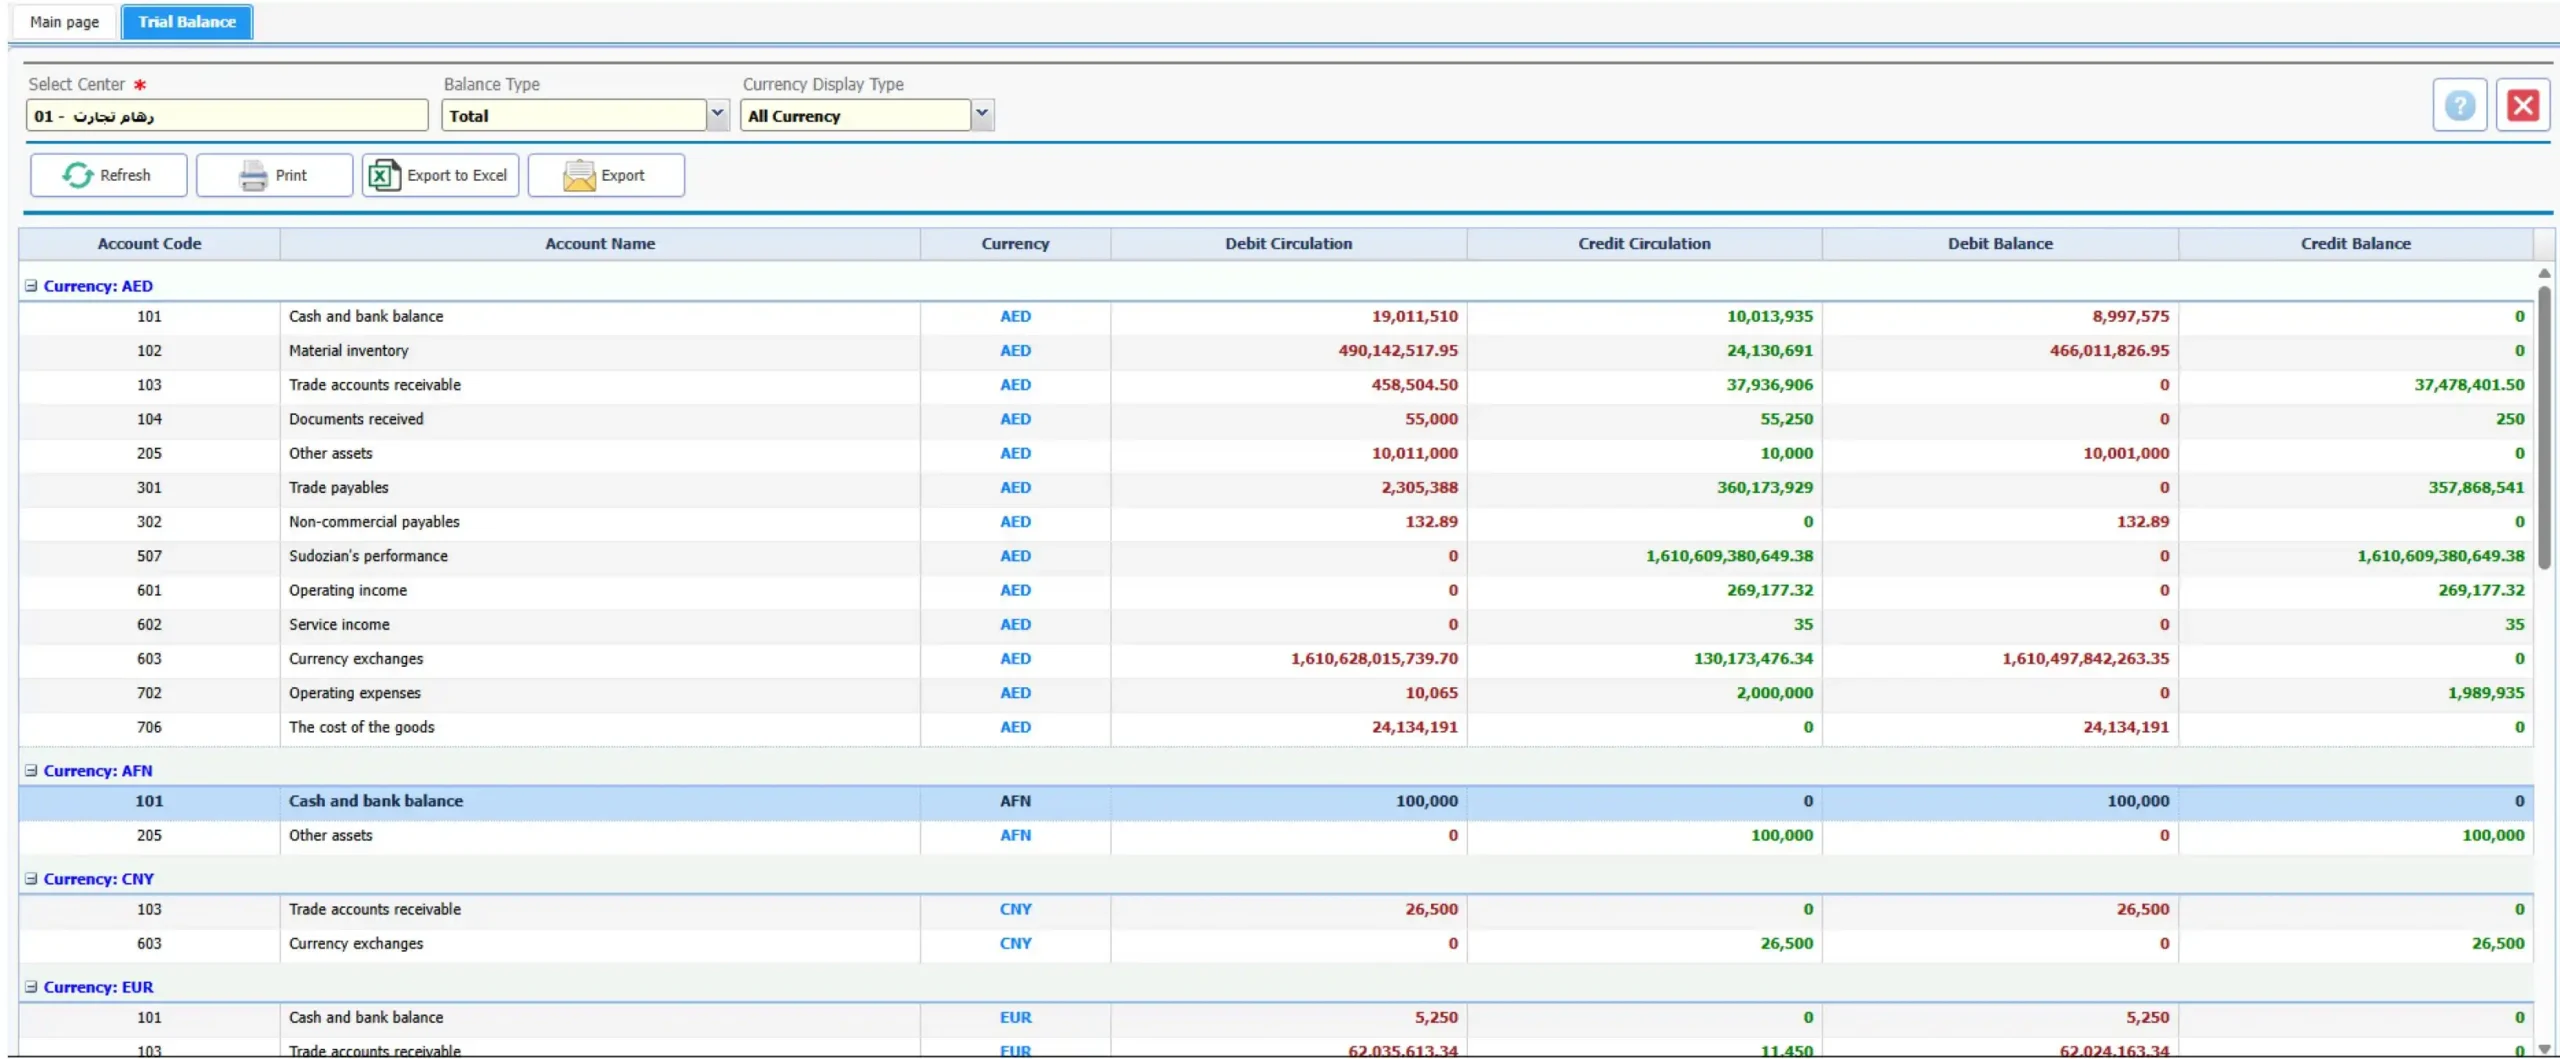Collapse the Currency: AED group
The width and height of the screenshot is (2560, 1059).
coord(31,286)
